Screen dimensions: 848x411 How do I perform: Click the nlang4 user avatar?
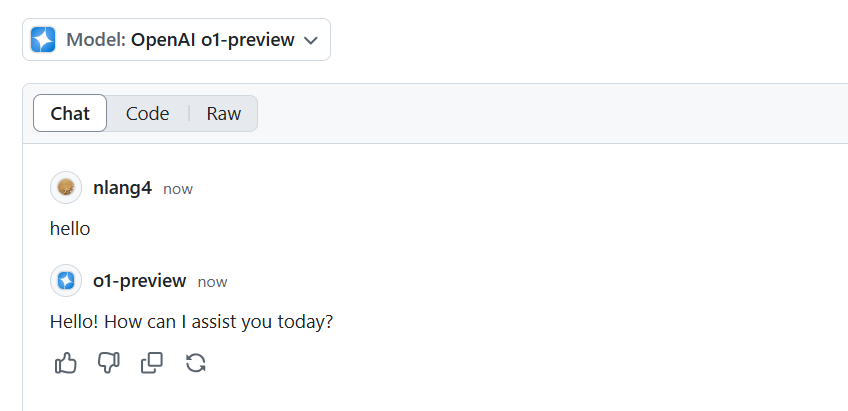[66, 188]
